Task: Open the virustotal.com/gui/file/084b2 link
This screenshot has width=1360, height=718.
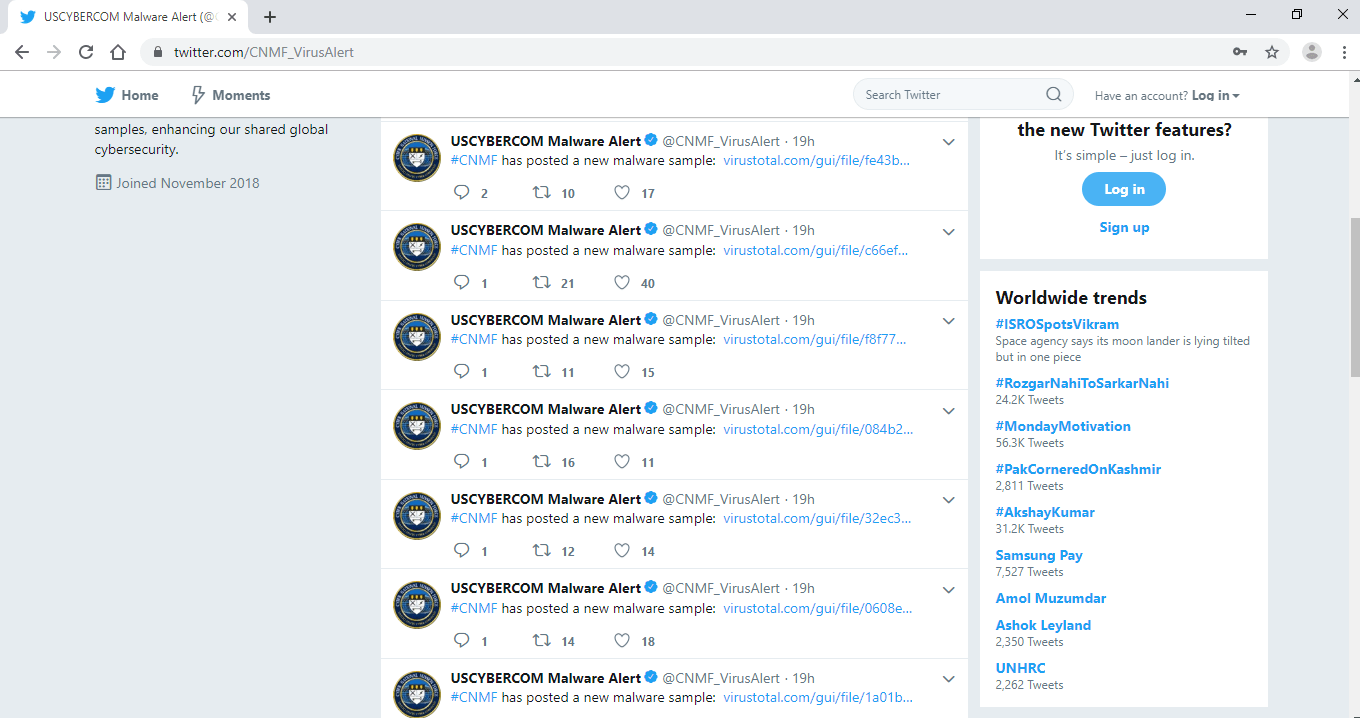Action: pos(818,429)
